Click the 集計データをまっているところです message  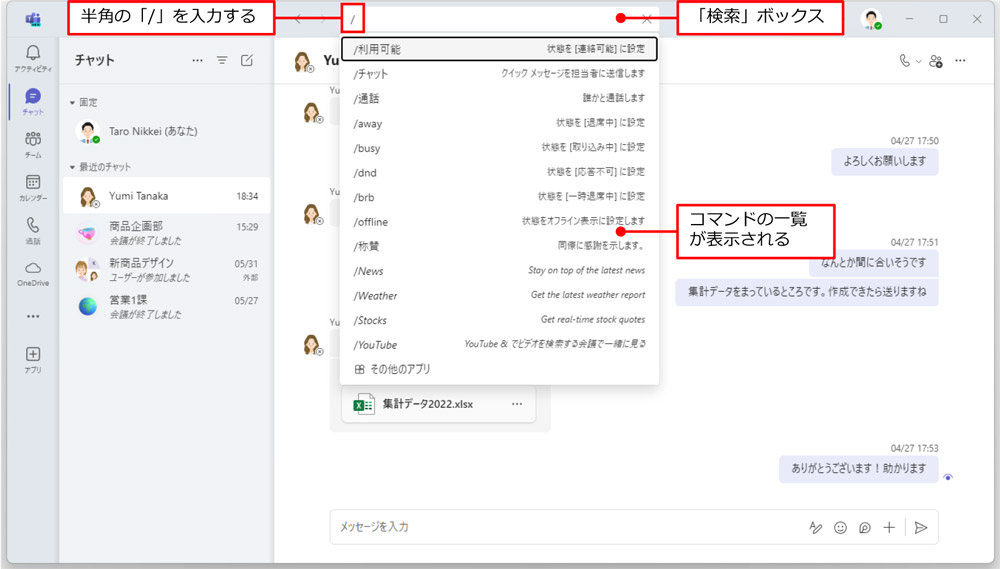pyautogui.click(x=807, y=292)
